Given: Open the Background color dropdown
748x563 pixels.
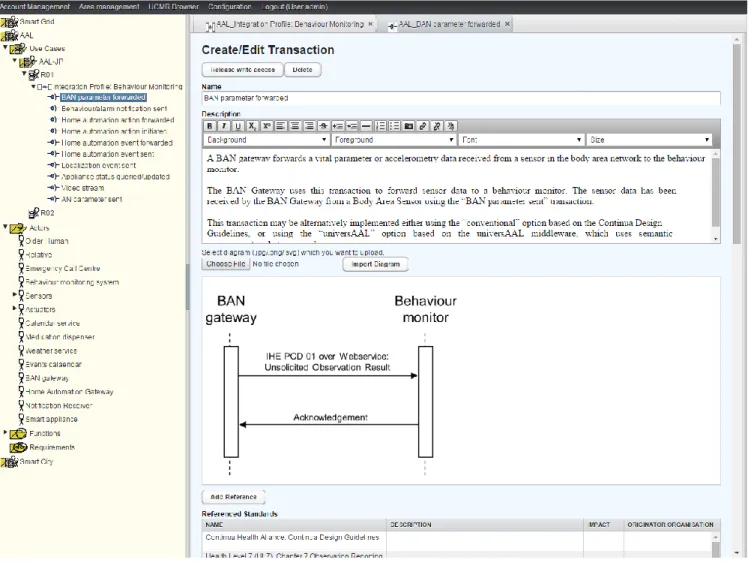Looking at the screenshot, I should [x=266, y=140].
